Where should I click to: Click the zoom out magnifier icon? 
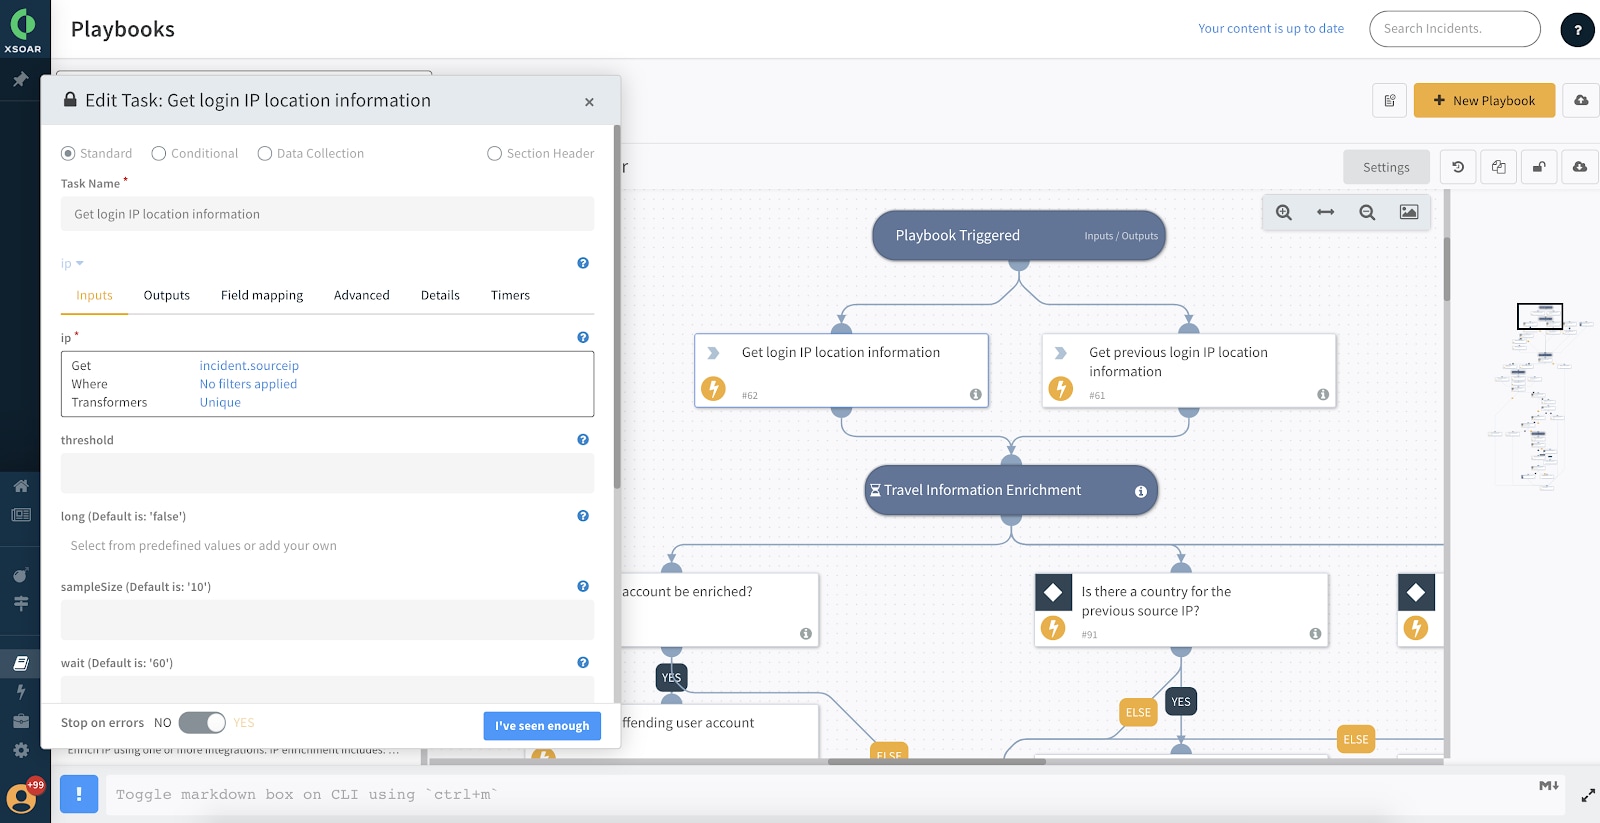[1367, 212]
